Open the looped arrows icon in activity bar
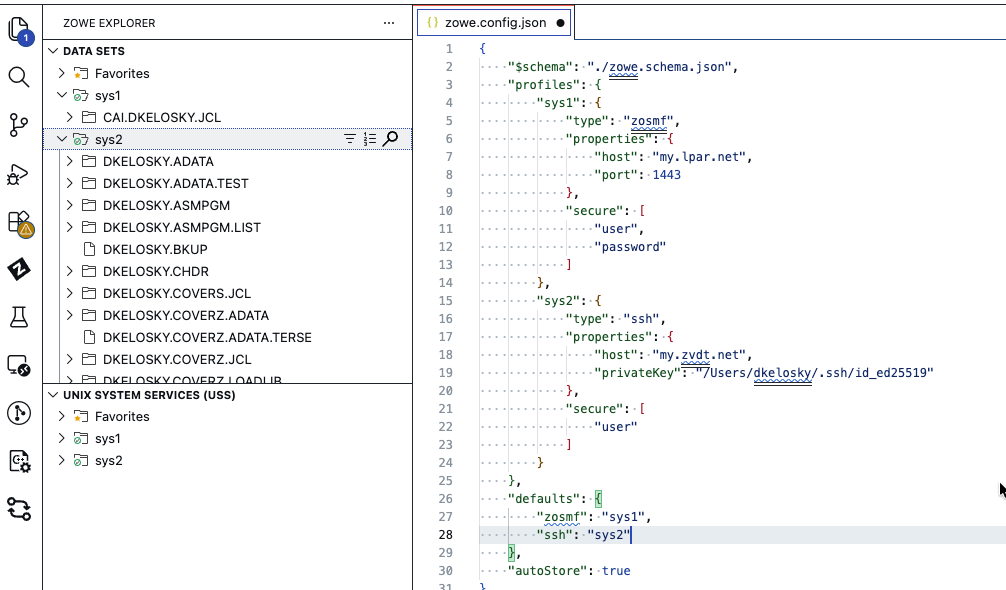The height and width of the screenshot is (590, 1006). click(19, 509)
